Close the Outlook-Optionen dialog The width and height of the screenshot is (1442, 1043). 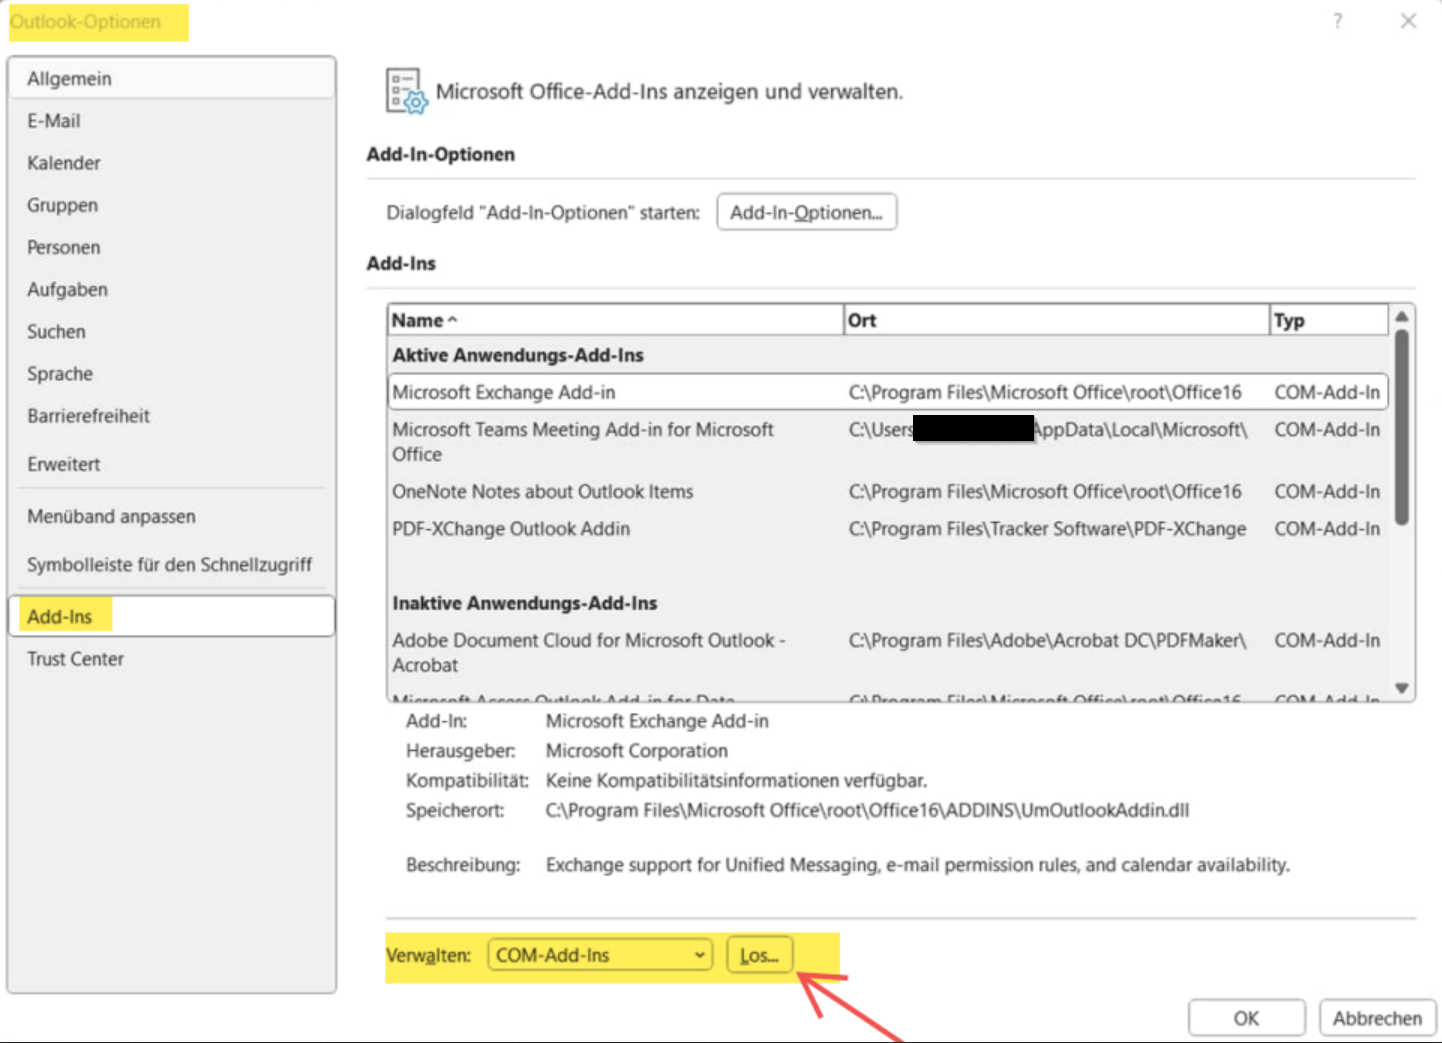pos(1408,21)
